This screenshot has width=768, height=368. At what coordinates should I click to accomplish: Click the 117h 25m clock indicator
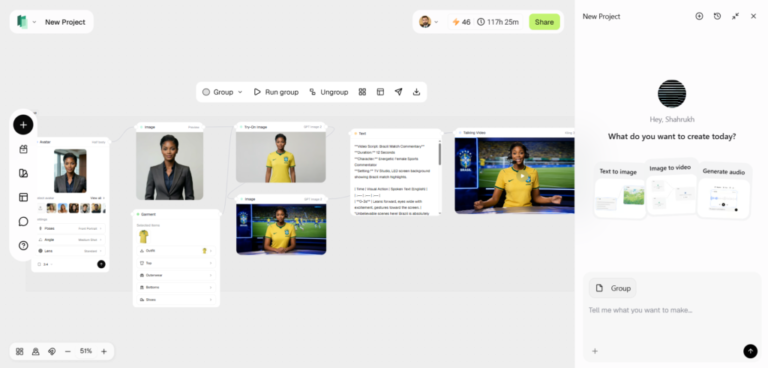point(498,22)
